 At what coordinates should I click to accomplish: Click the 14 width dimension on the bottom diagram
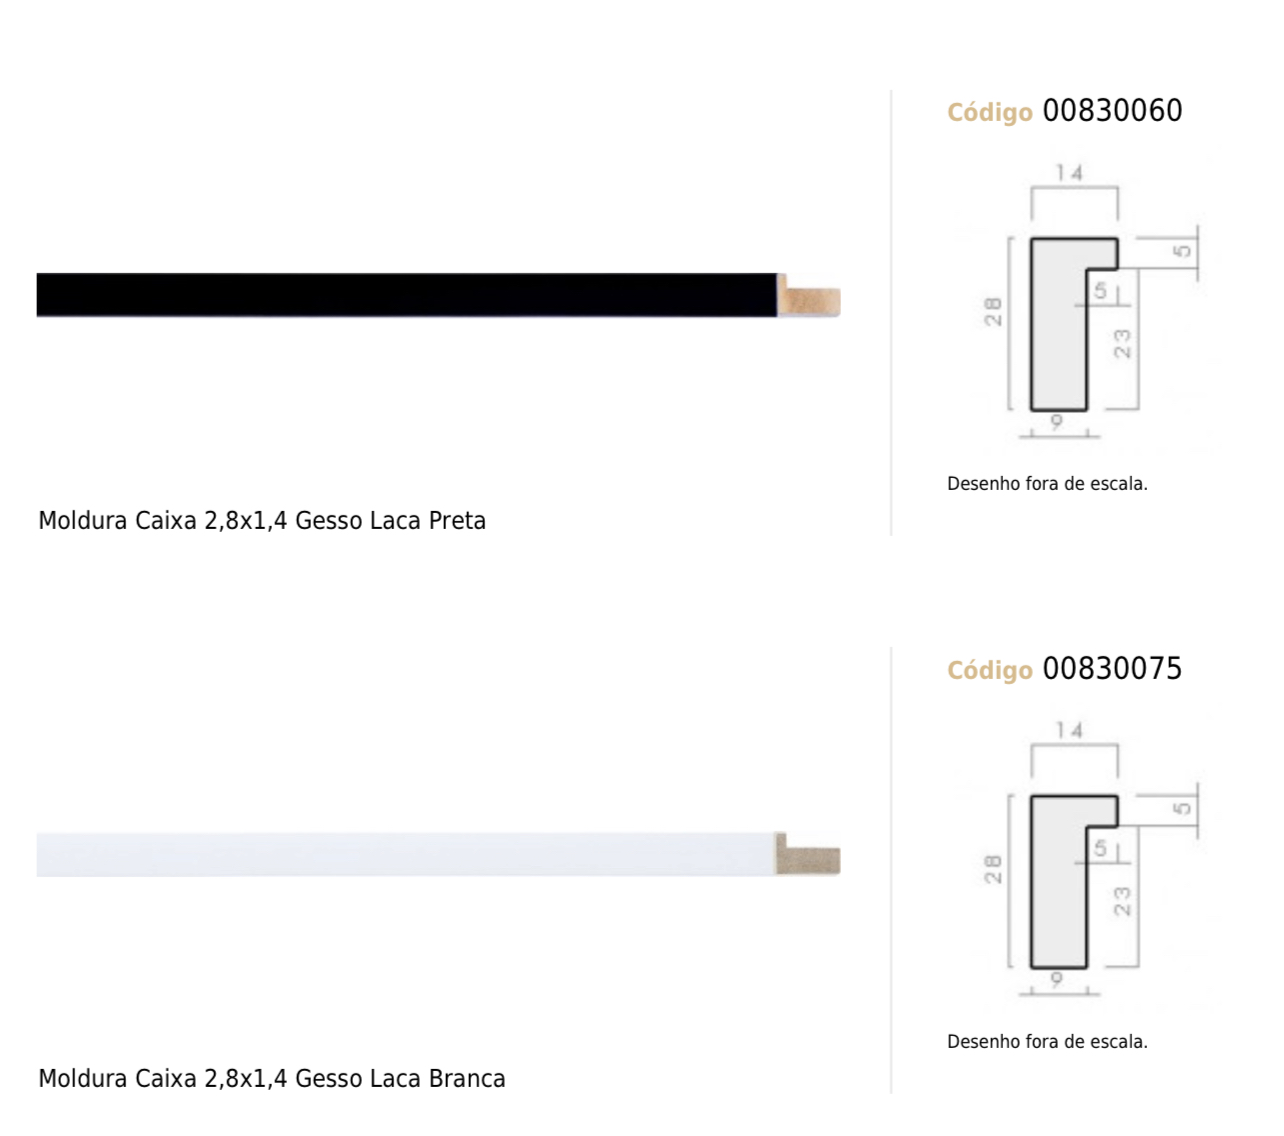[x=1069, y=731]
